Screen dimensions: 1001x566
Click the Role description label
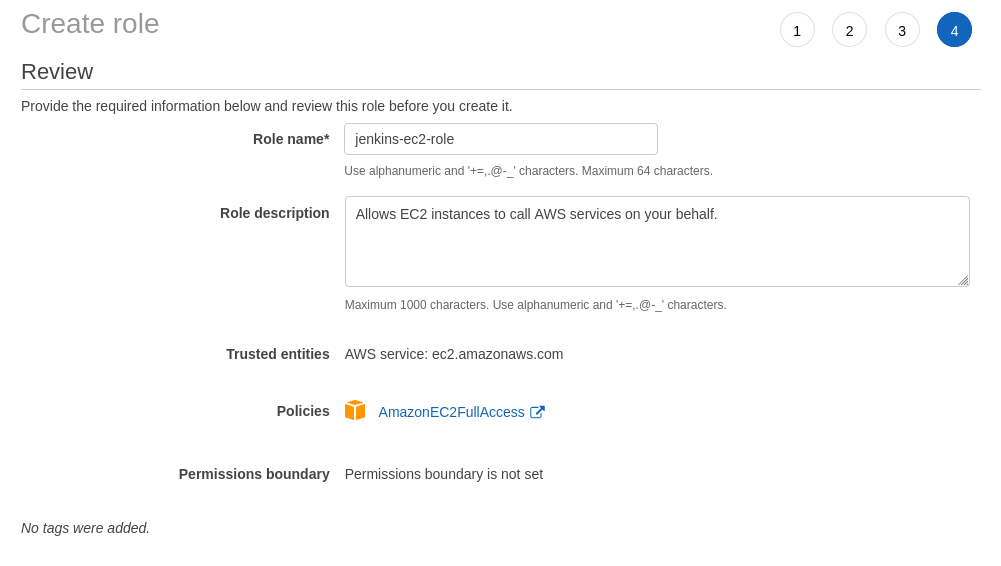coord(274,213)
